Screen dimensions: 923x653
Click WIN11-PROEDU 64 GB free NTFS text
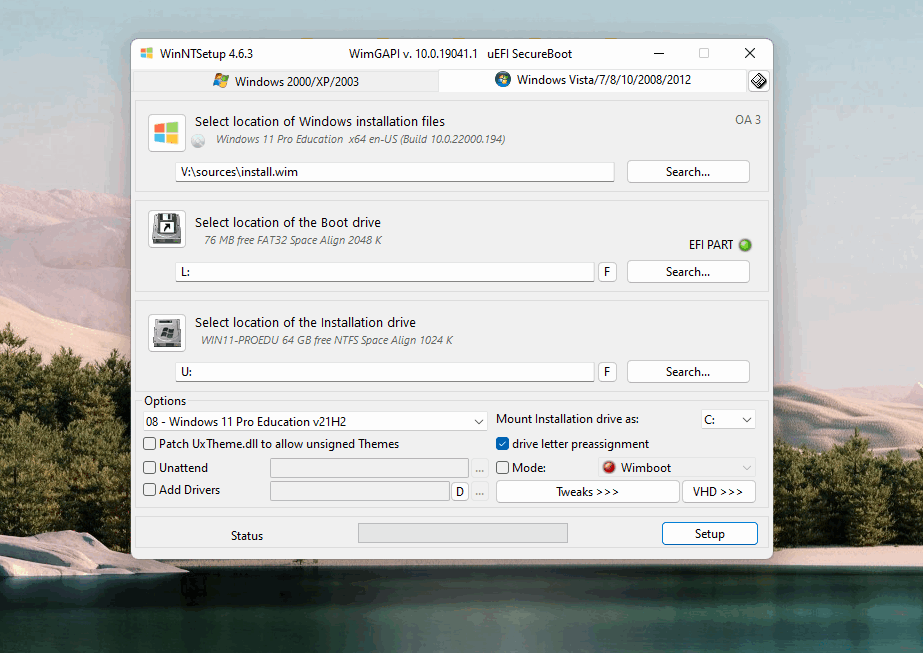[x=327, y=340]
